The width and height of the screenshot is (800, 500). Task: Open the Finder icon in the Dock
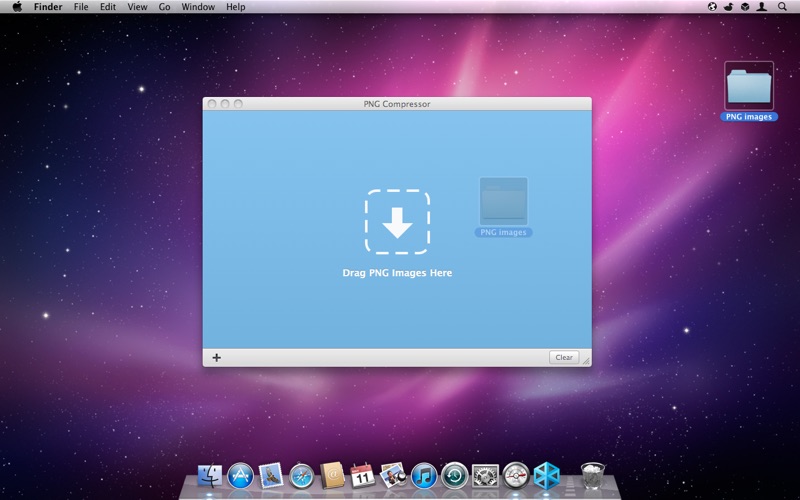point(211,476)
